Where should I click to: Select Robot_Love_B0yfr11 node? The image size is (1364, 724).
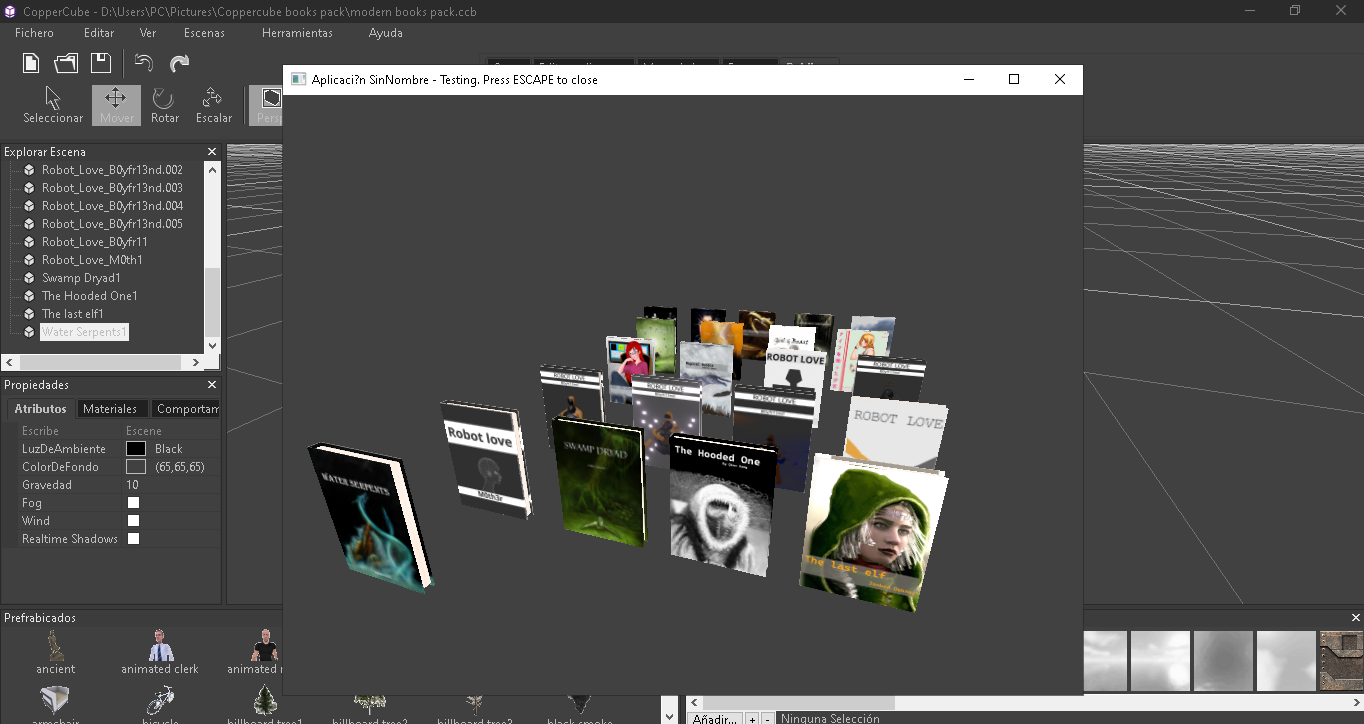coord(95,242)
